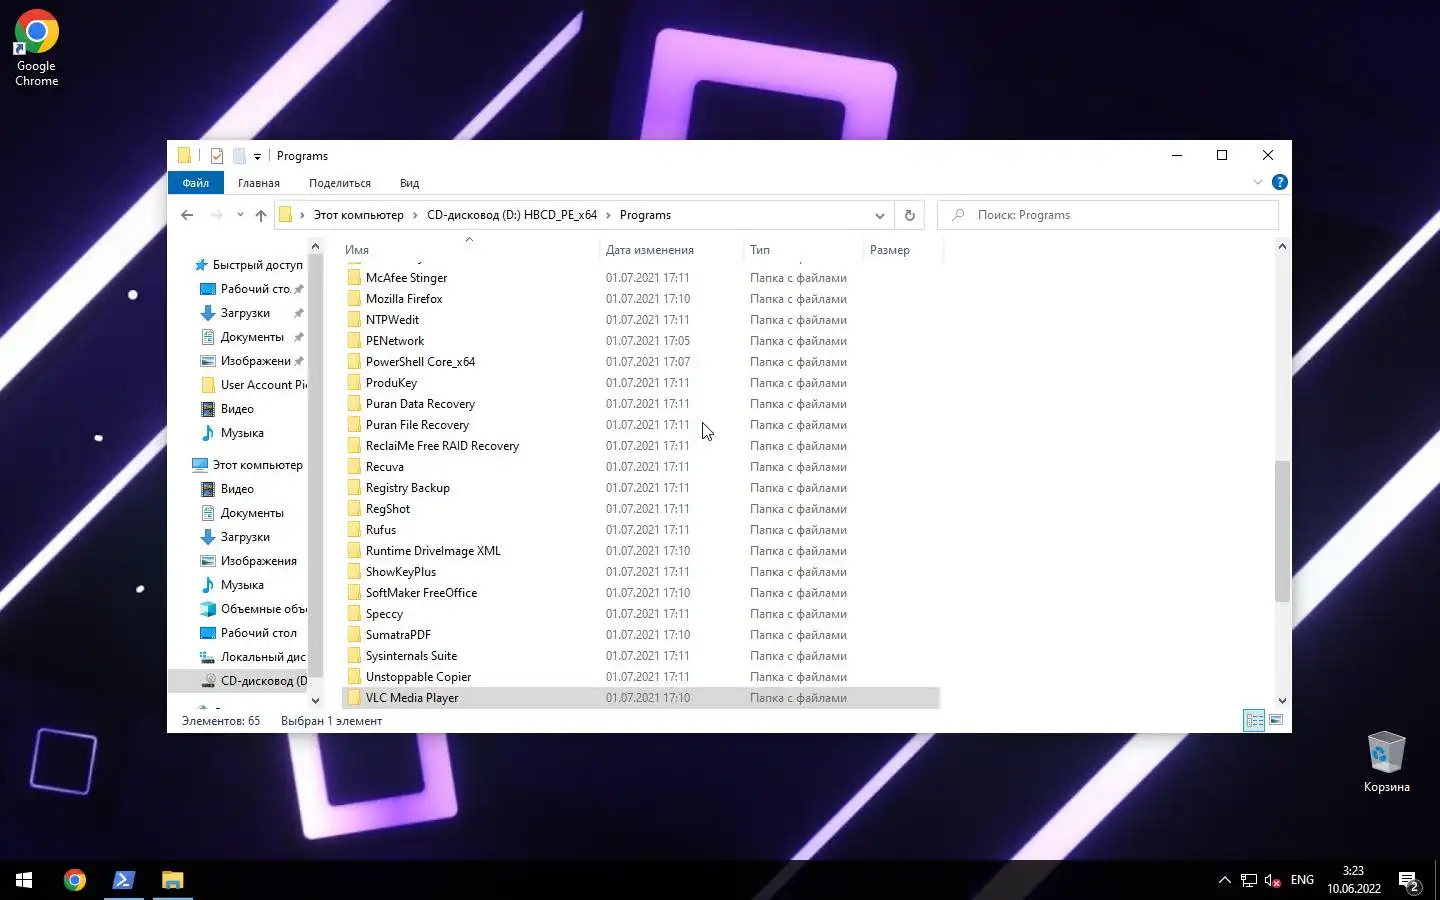Select Registry Backup folder
1440x900 pixels.
407,488
